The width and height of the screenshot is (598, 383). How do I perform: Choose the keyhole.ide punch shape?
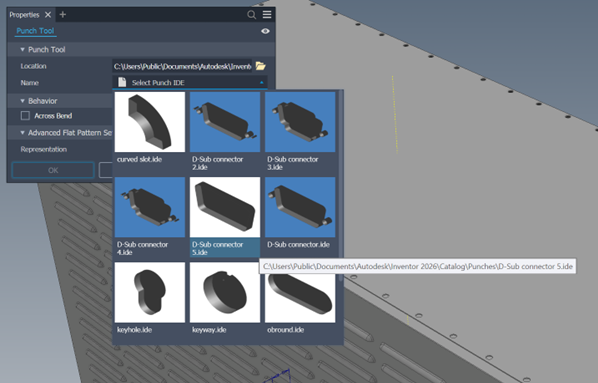coord(150,292)
